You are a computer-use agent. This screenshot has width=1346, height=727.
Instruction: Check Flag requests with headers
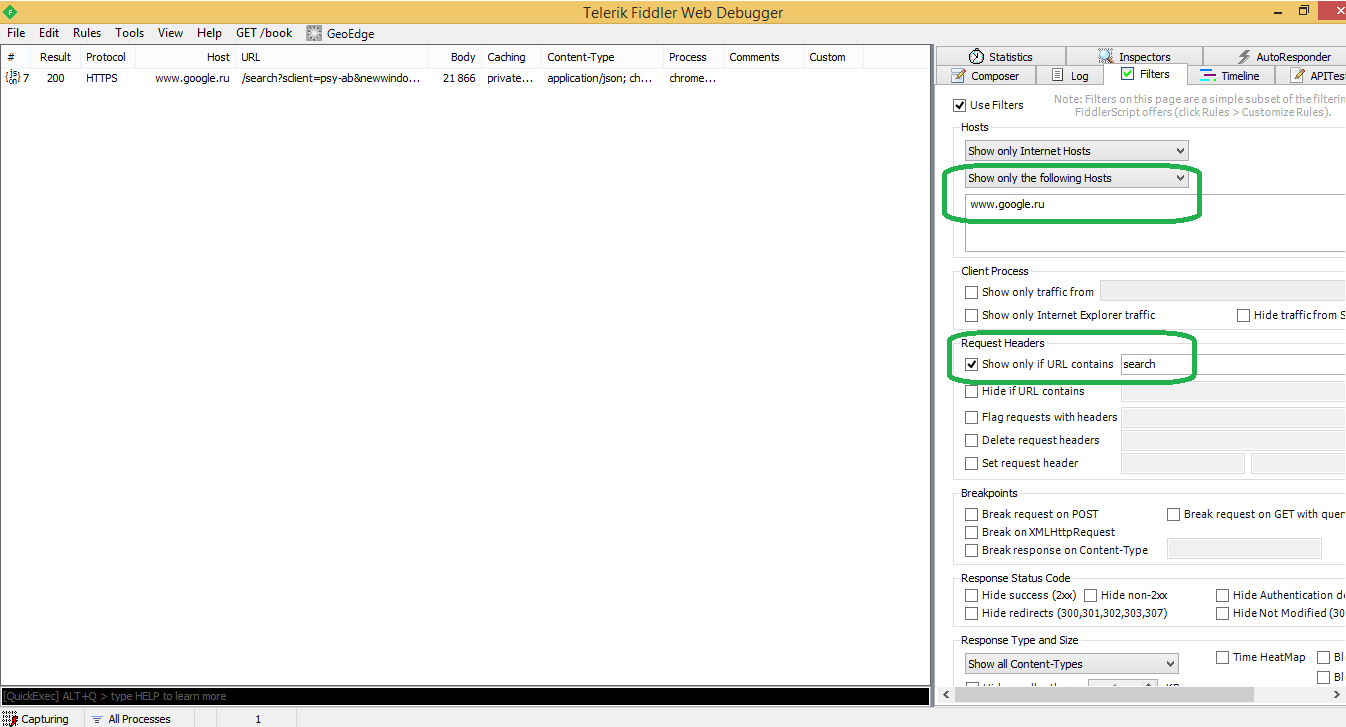(971, 417)
